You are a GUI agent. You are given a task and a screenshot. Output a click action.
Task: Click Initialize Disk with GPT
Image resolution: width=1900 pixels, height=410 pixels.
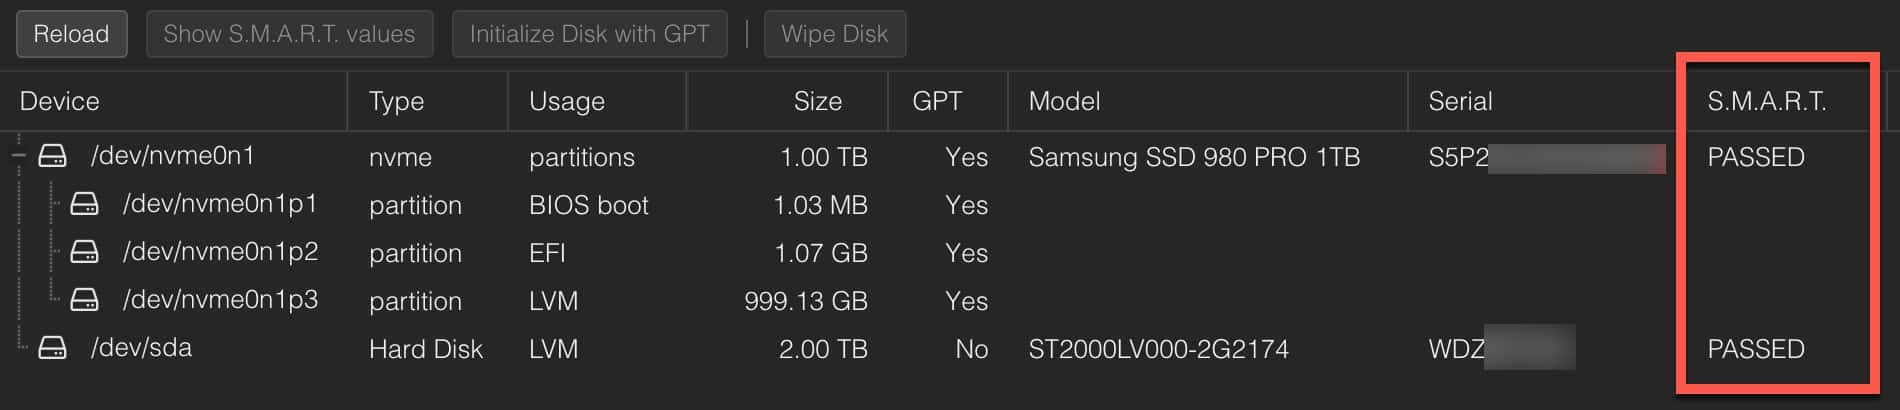pos(589,34)
